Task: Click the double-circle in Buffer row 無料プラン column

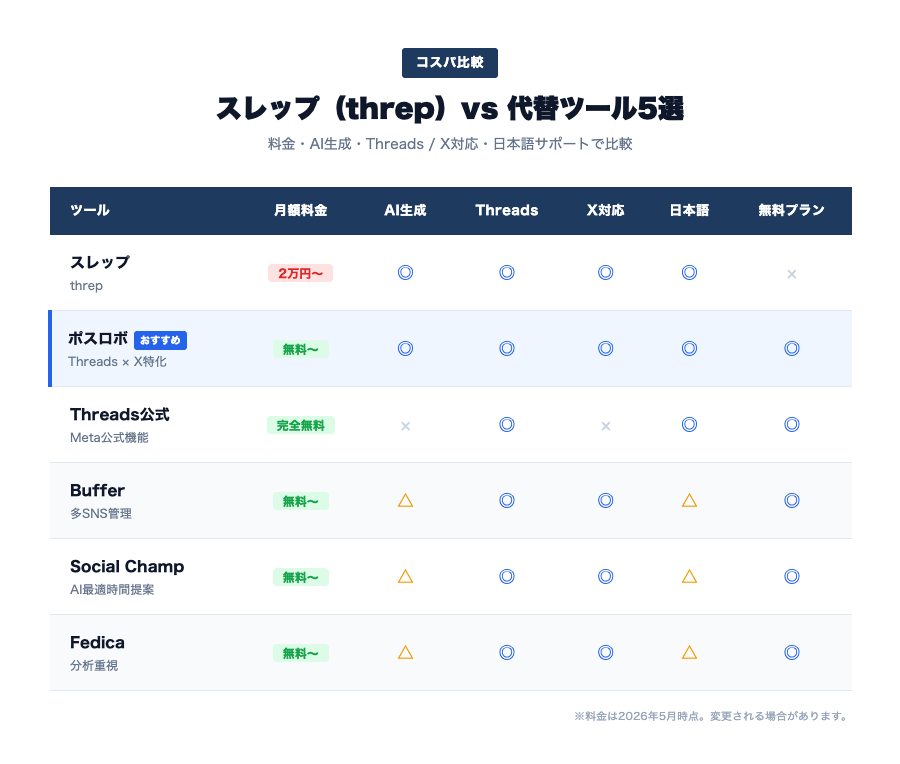Action: tap(792, 501)
